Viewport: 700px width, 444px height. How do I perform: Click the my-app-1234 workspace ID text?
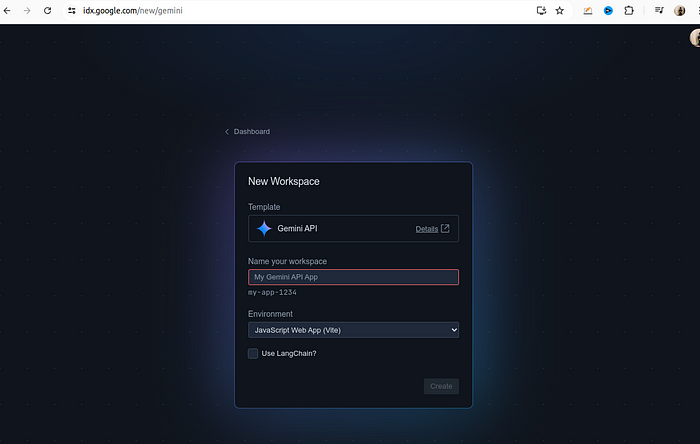point(272,292)
